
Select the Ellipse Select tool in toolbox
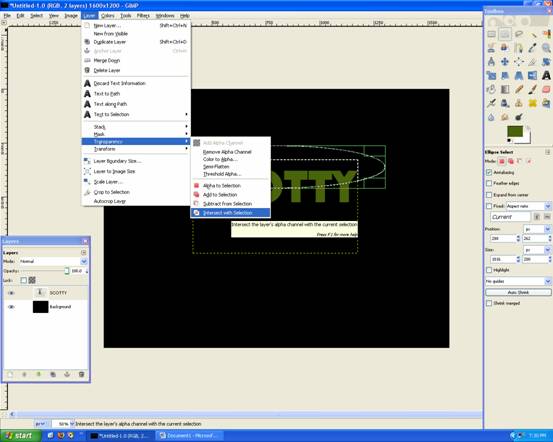coord(505,34)
